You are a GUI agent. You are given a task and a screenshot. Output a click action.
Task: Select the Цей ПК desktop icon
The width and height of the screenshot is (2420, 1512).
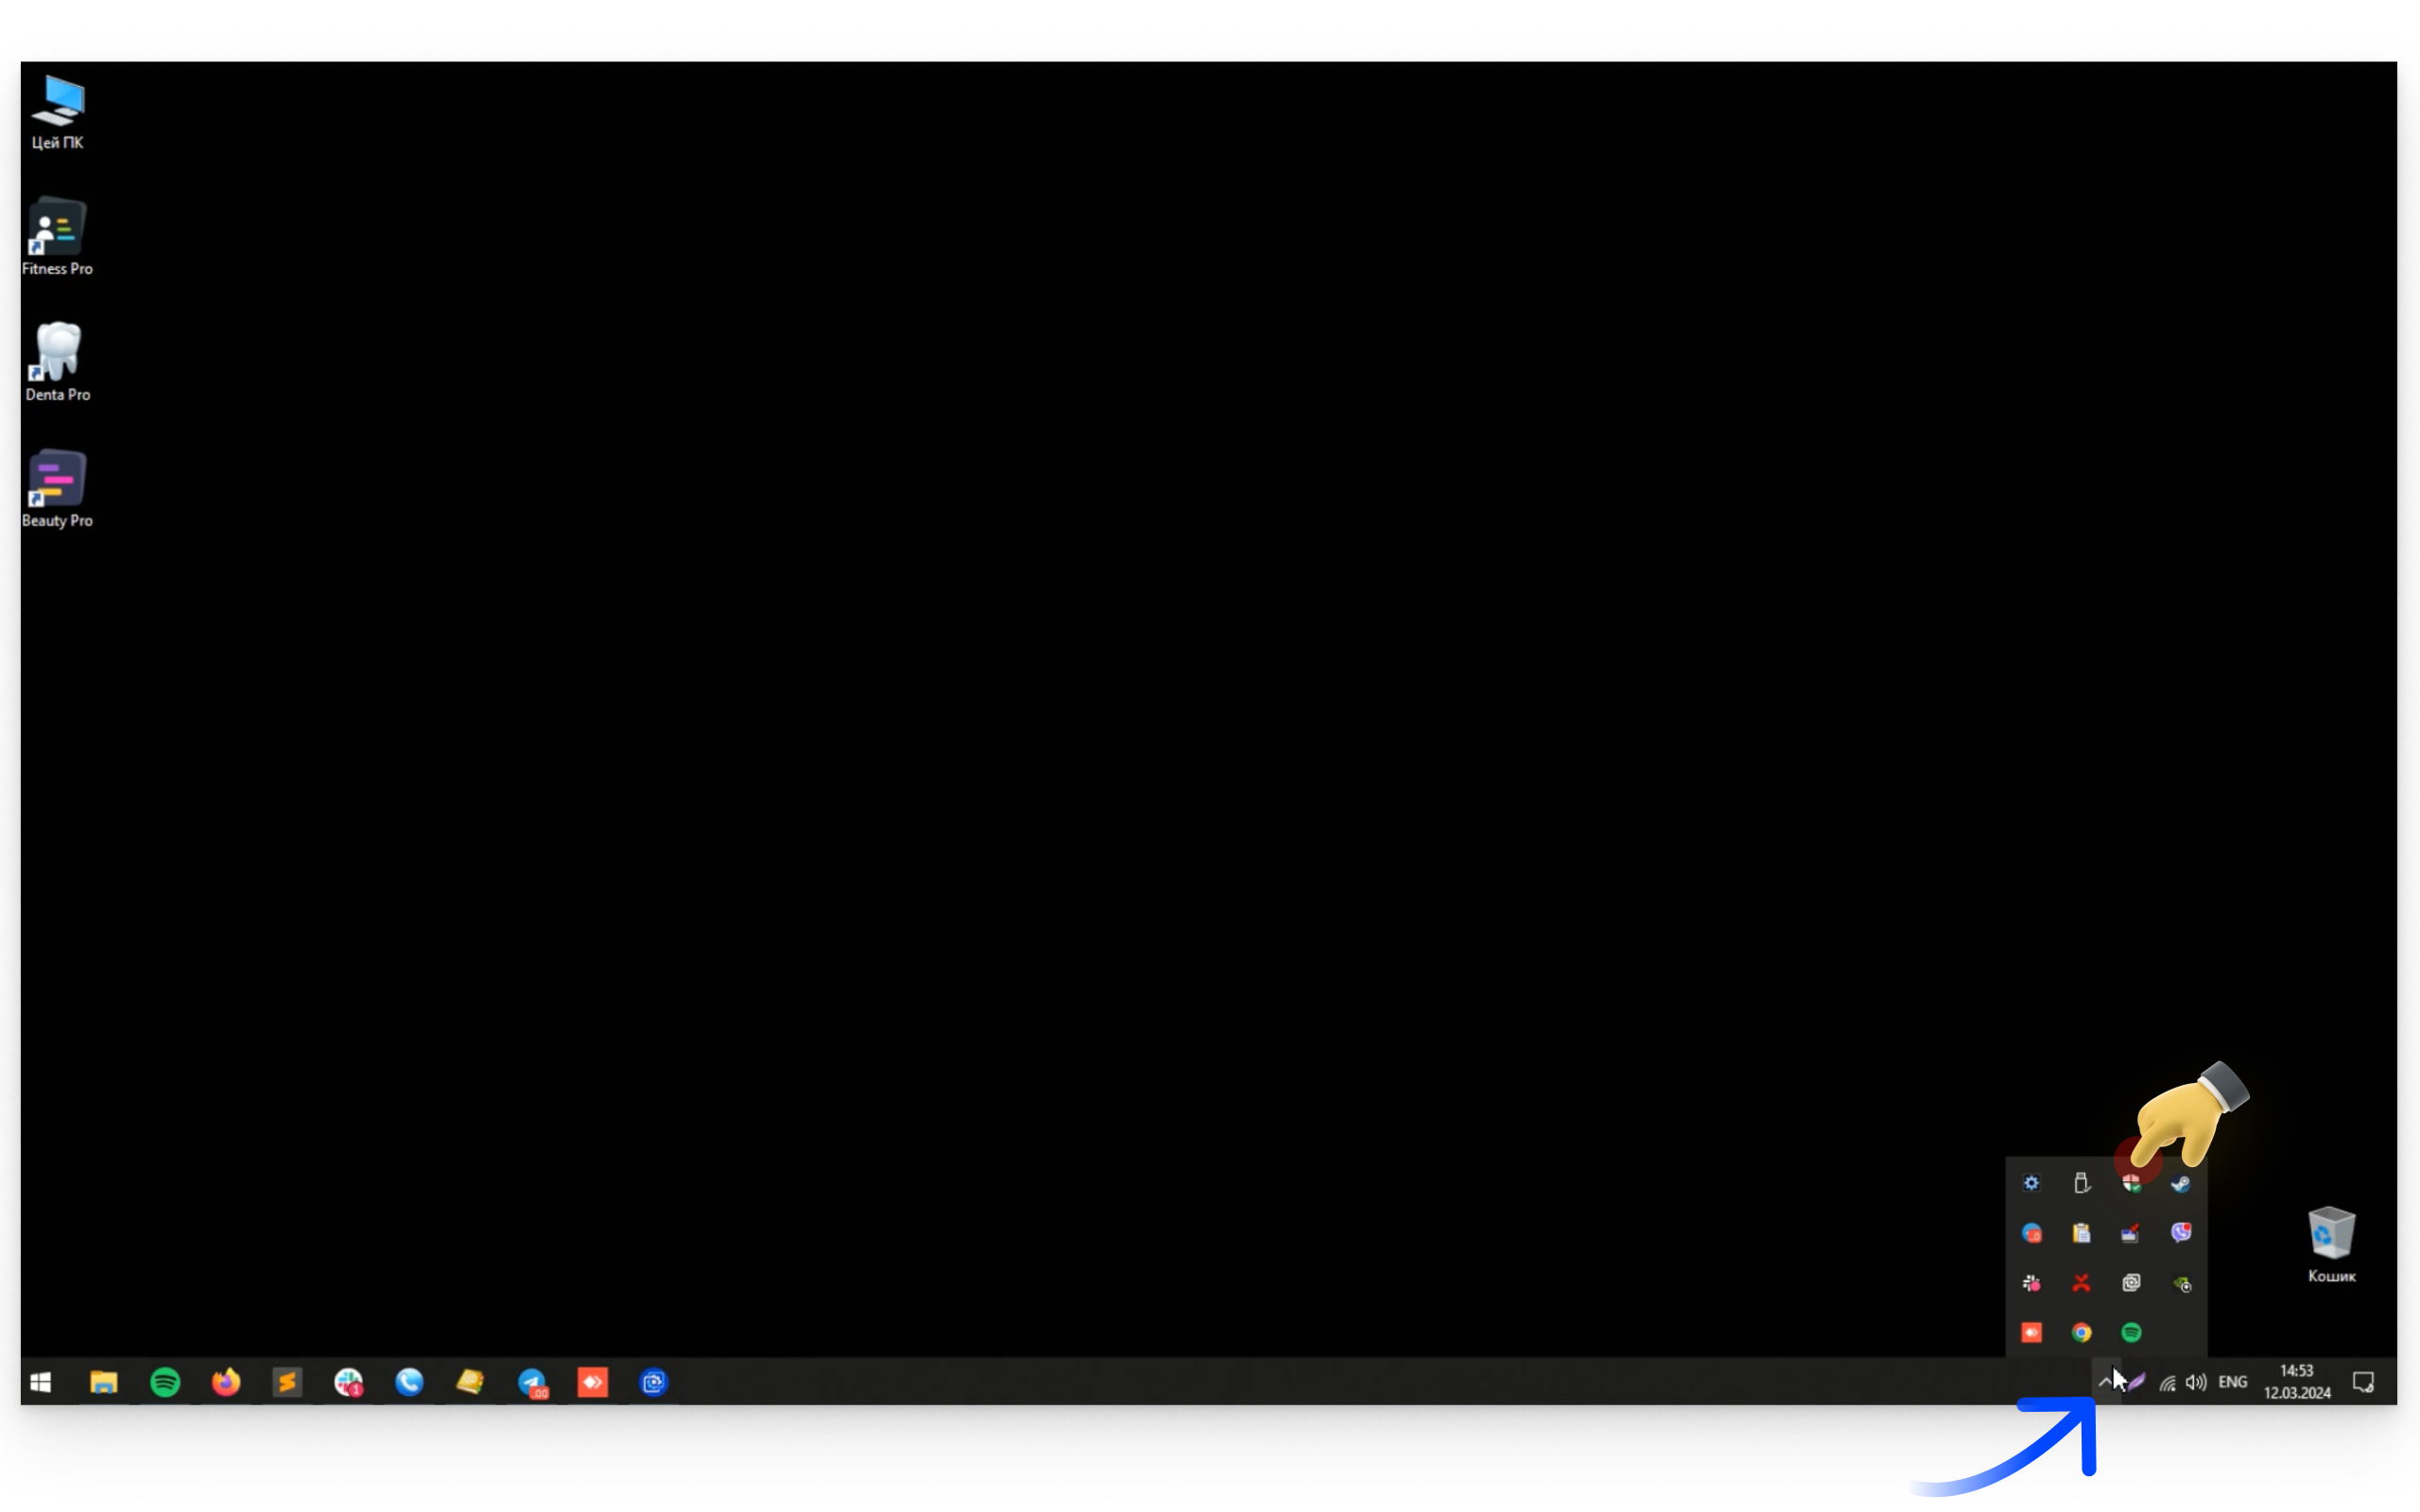click(x=57, y=112)
